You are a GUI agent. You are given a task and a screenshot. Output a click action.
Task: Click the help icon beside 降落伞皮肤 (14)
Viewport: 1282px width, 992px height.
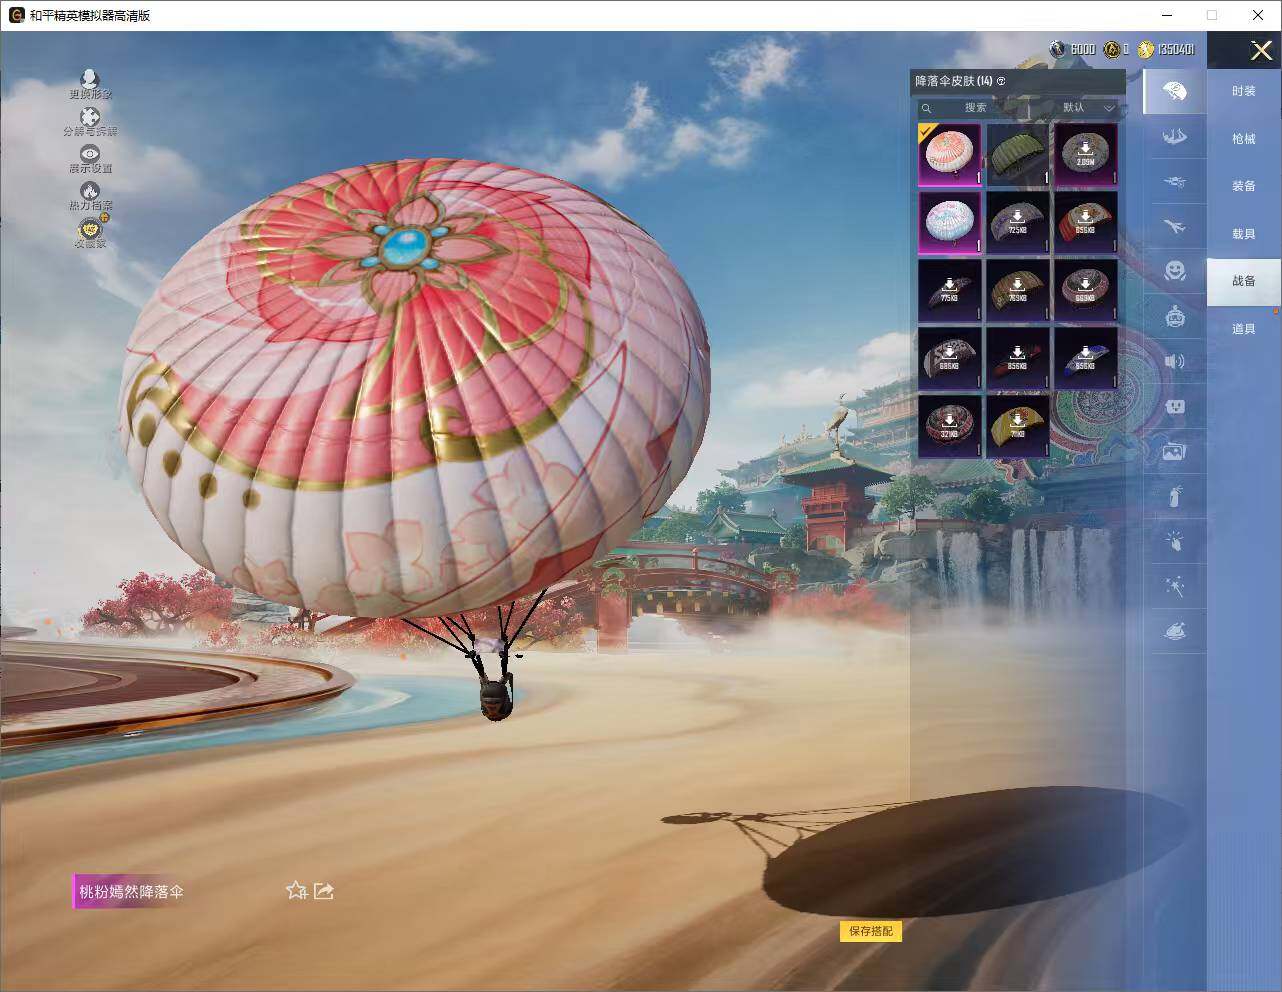point(1001,81)
